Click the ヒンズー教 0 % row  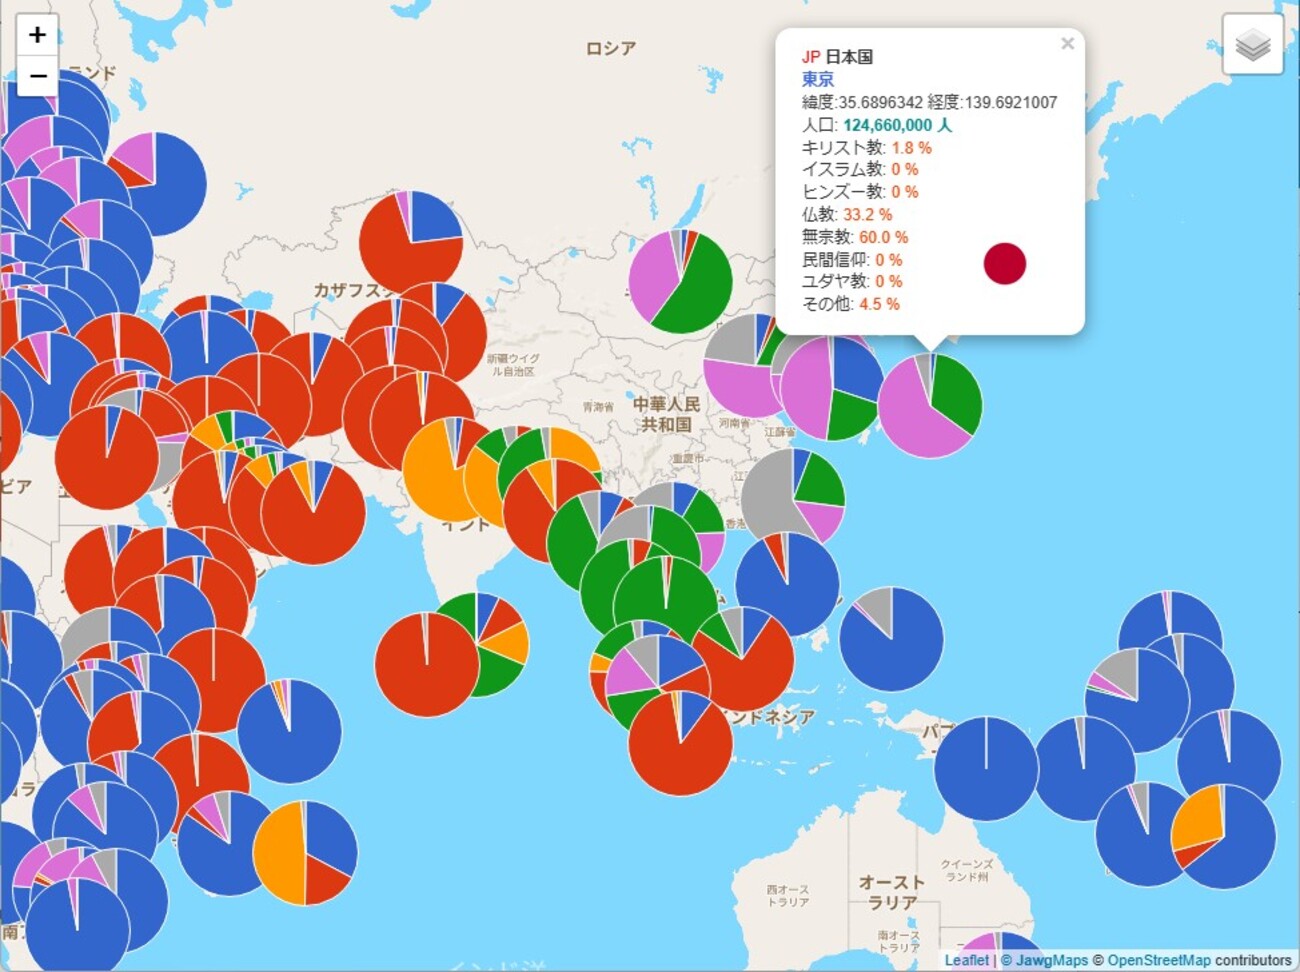(860, 192)
